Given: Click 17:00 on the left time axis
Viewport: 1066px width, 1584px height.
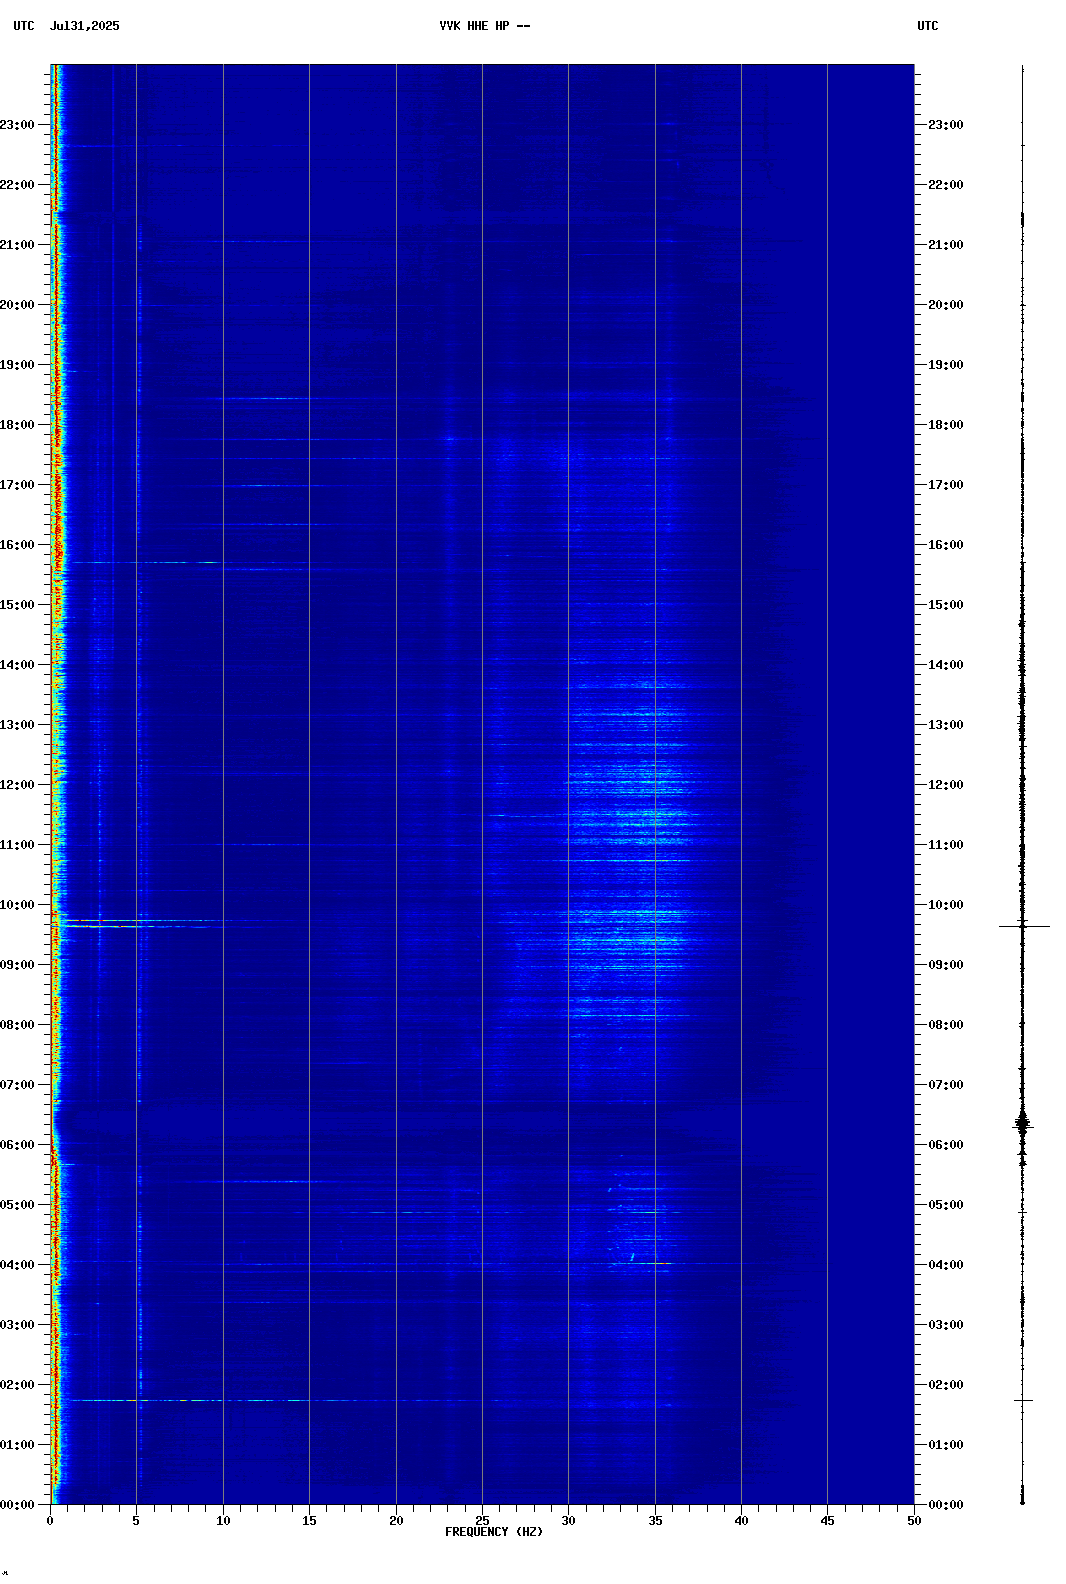Looking at the screenshot, I should pyautogui.click(x=17, y=485).
